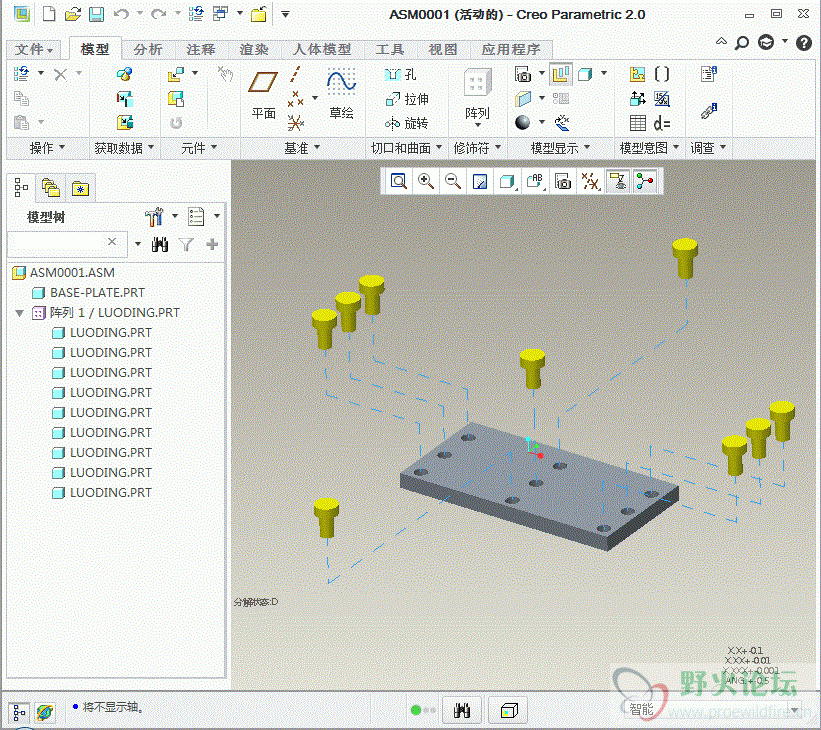Toggle exploded view in ribbon

[x=561, y=74]
